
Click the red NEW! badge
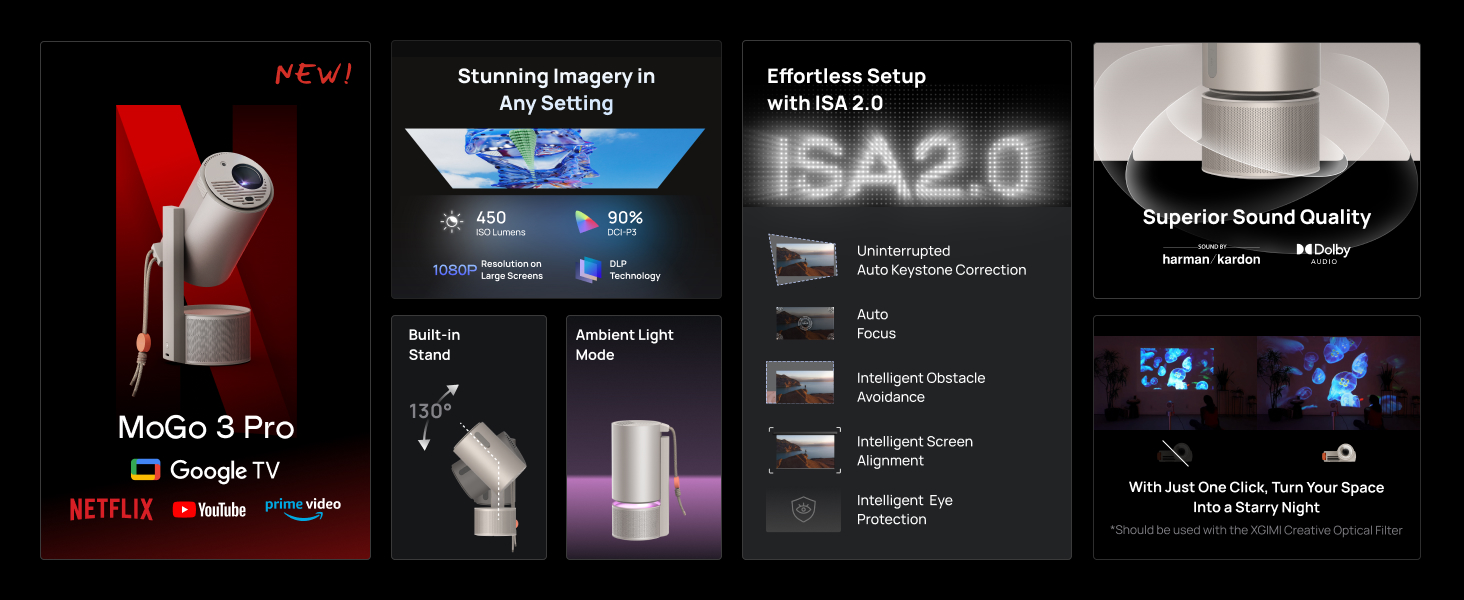coord(313,74)
